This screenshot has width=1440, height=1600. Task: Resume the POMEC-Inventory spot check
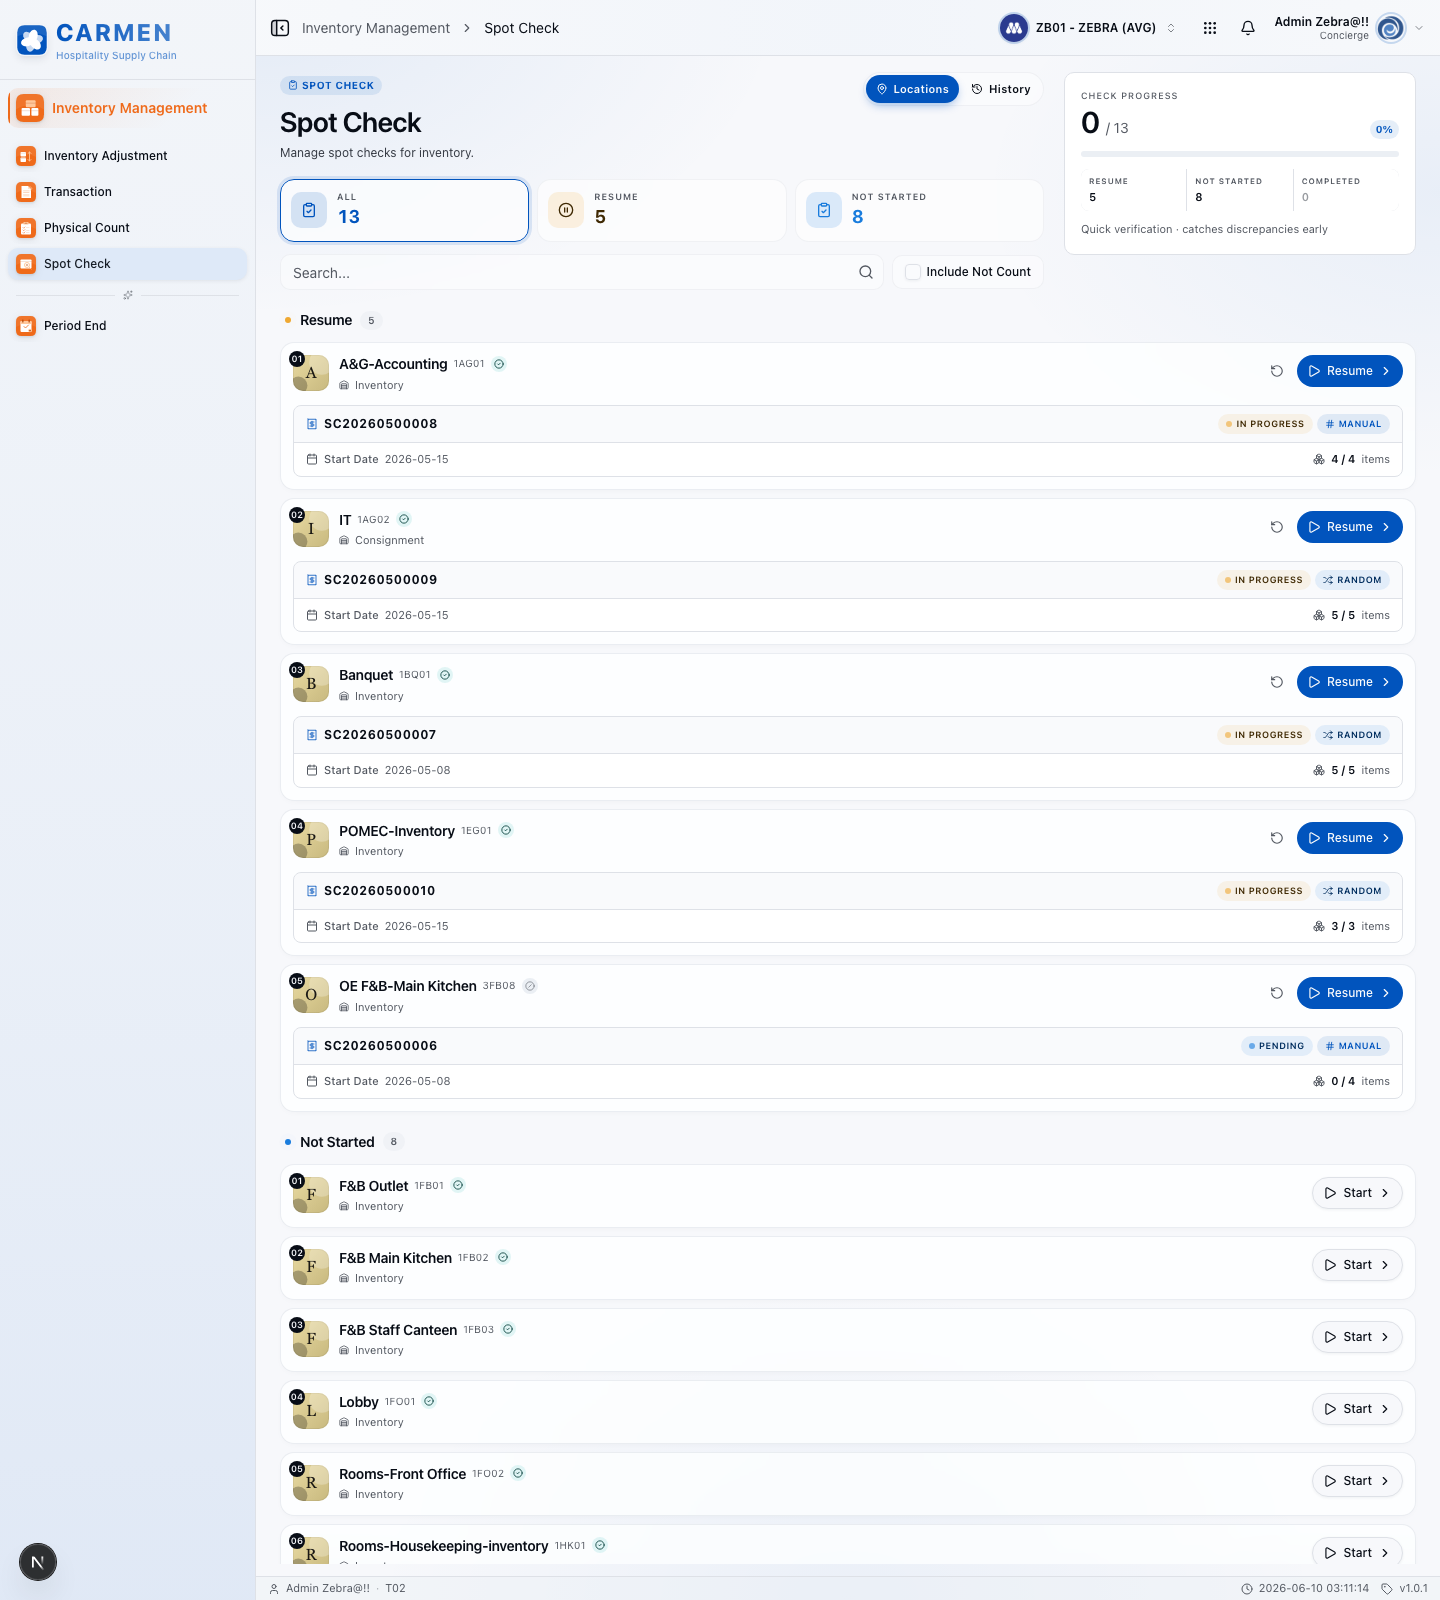(x=1349, y=838)
